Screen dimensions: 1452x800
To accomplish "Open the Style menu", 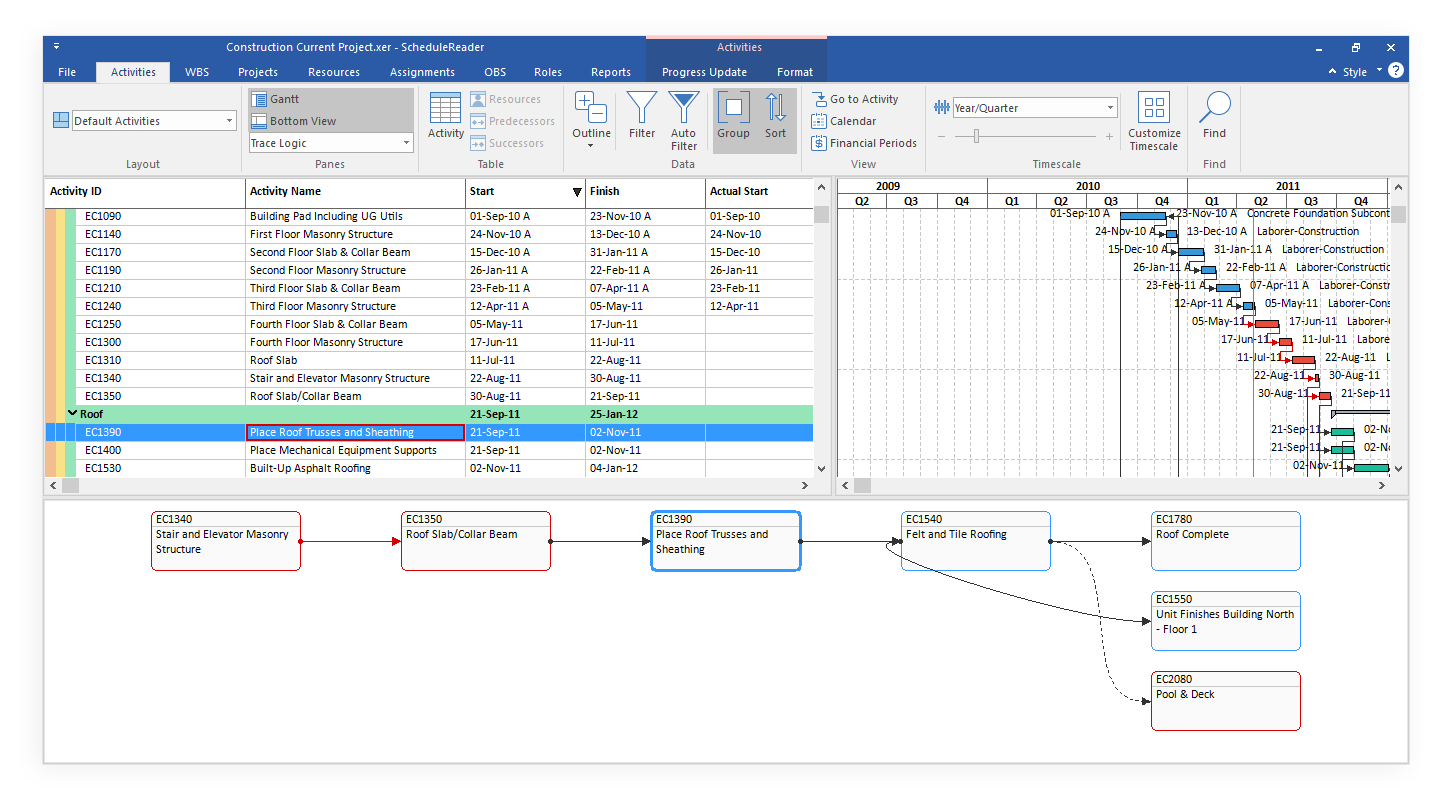I will coord(1355,72).
